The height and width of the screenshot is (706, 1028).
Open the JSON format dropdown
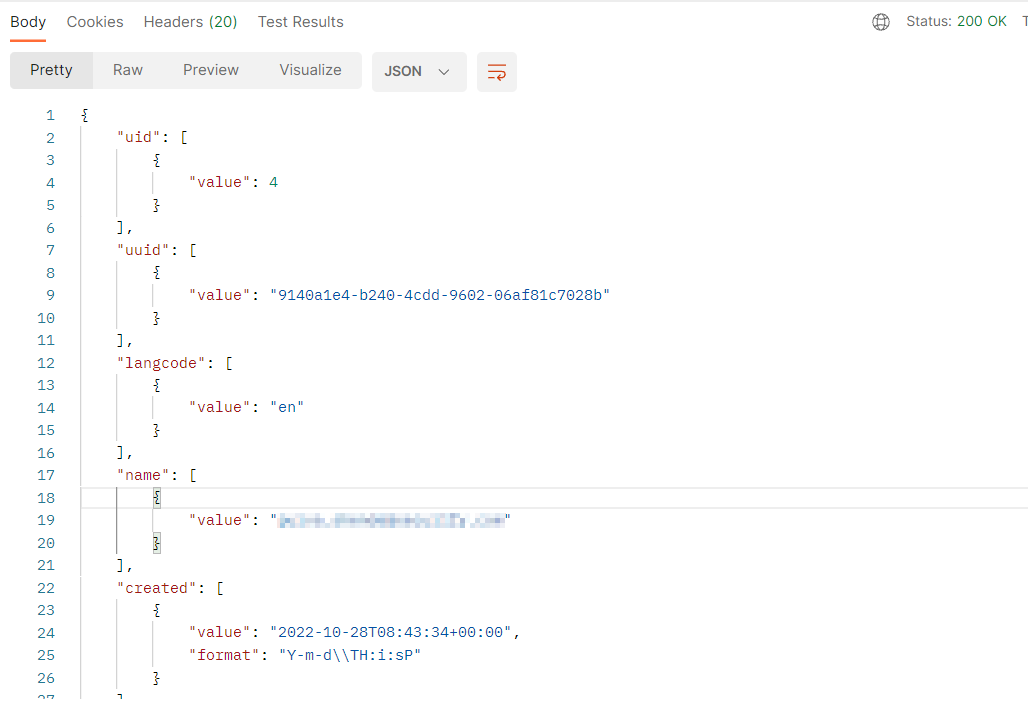418,72
